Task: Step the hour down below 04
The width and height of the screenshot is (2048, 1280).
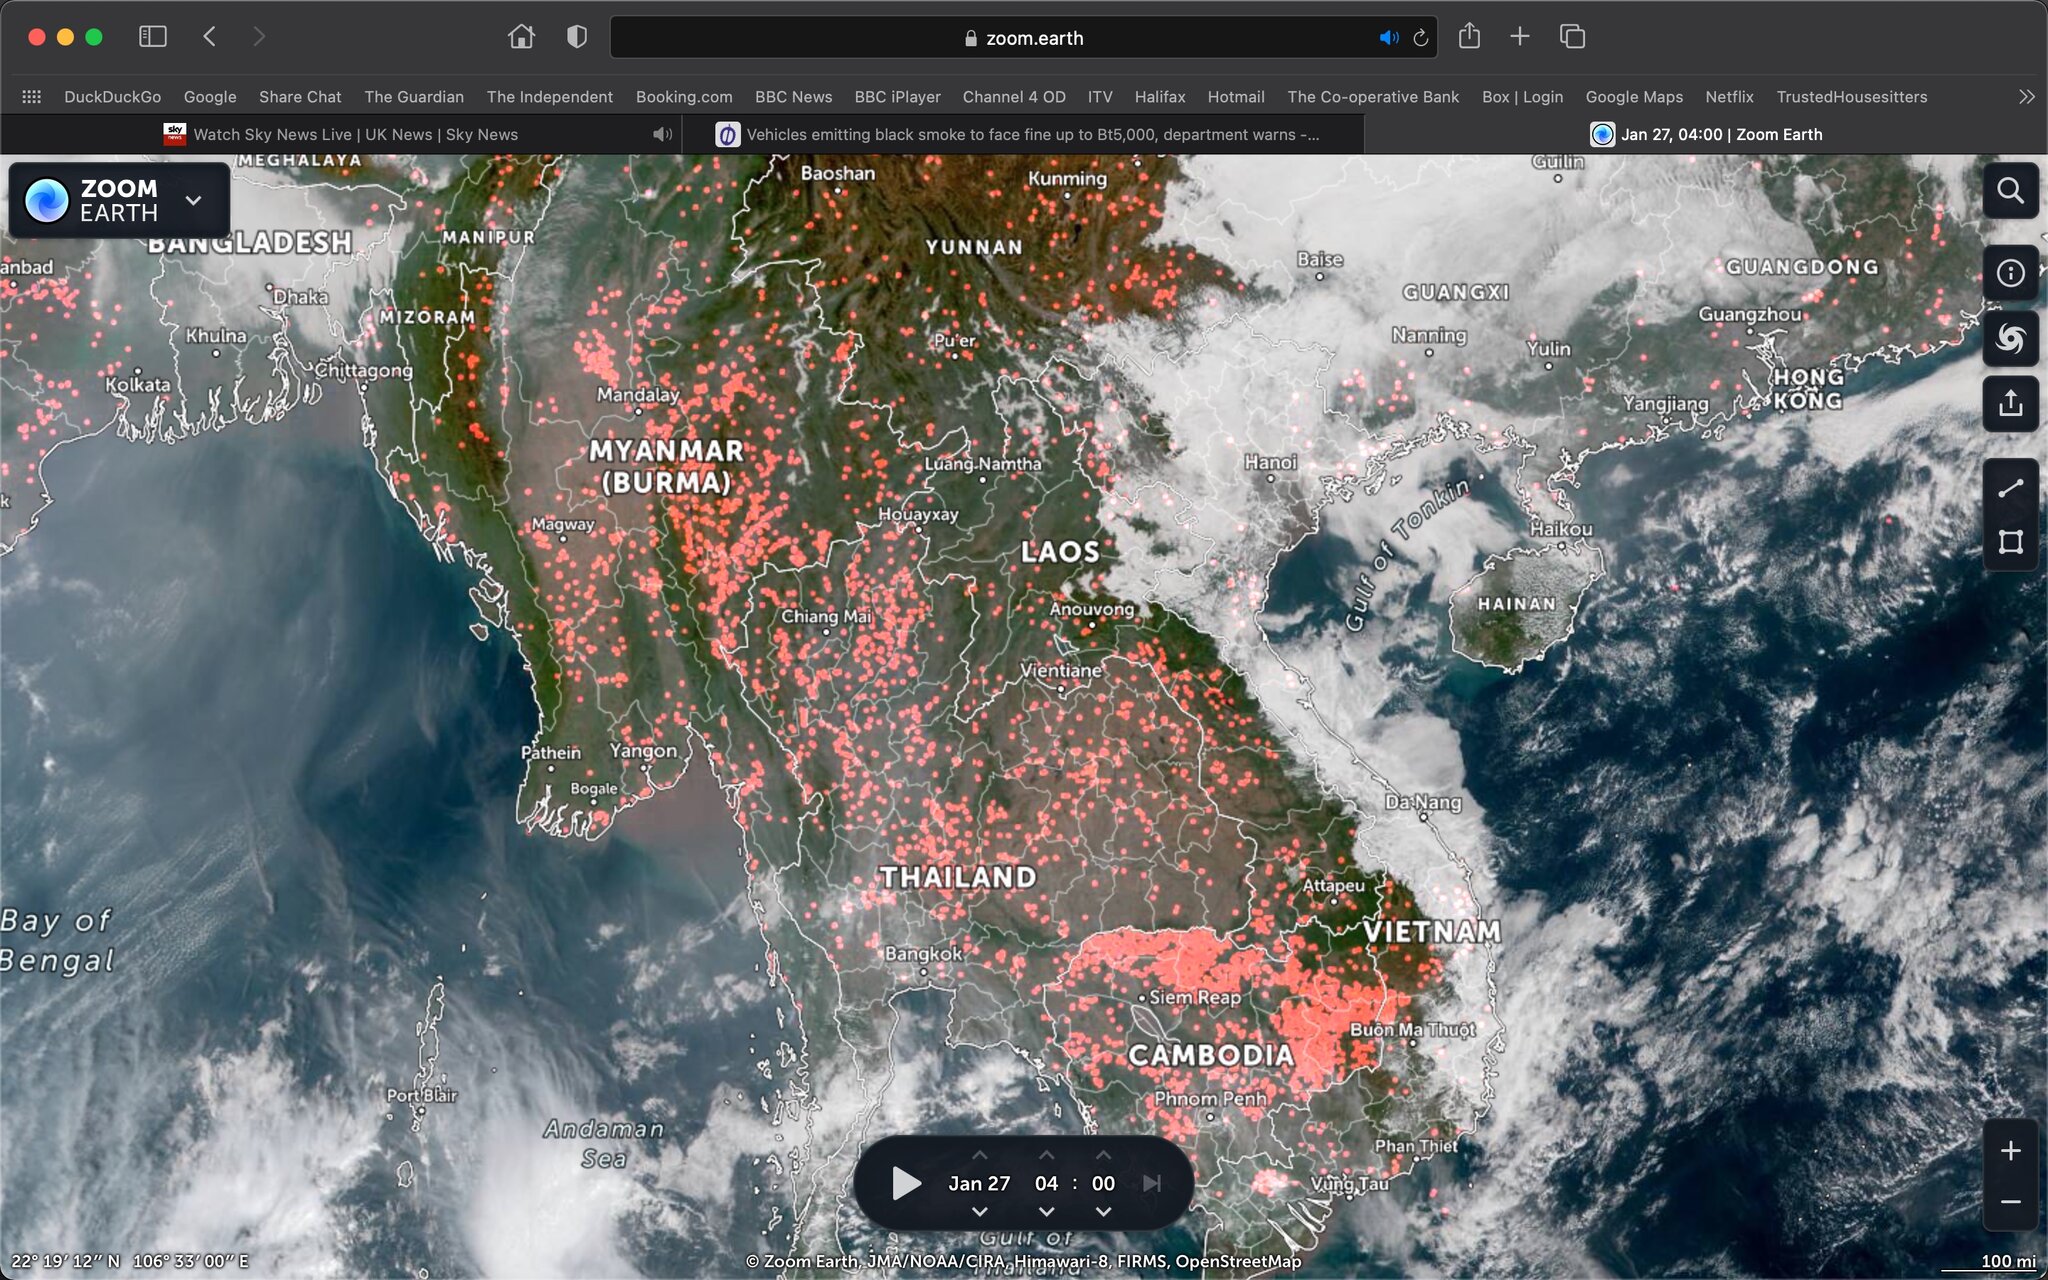Action: 1046,1212
